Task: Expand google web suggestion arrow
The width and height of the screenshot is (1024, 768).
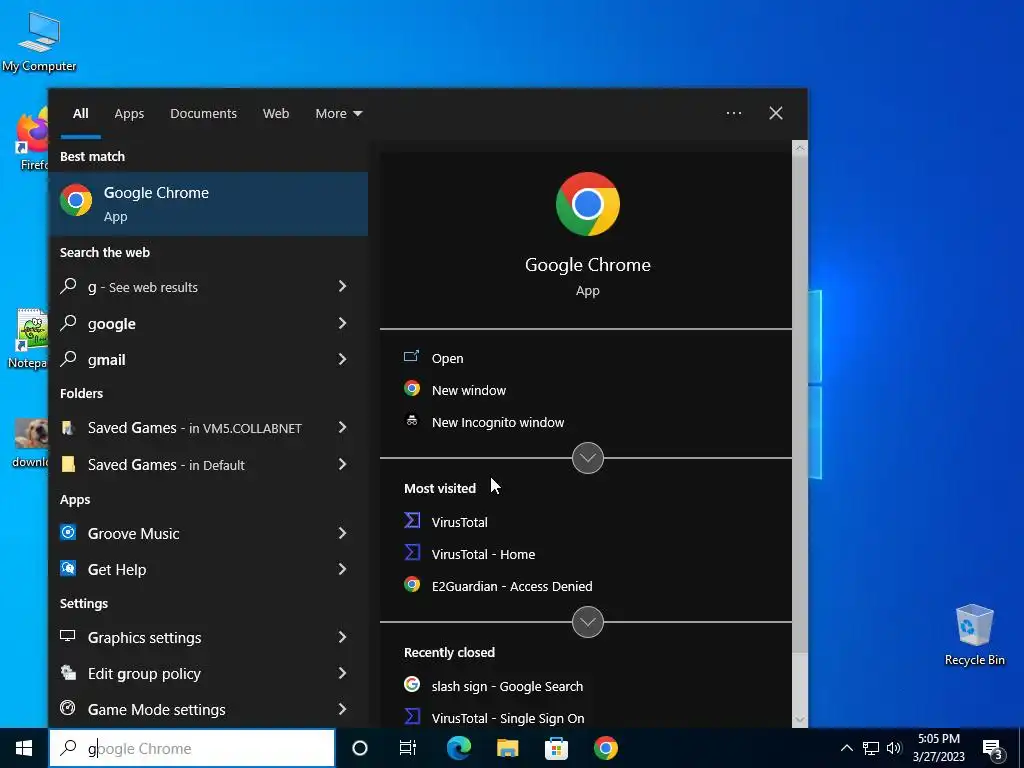Action: pyautogui.click(x=342, y=323)
